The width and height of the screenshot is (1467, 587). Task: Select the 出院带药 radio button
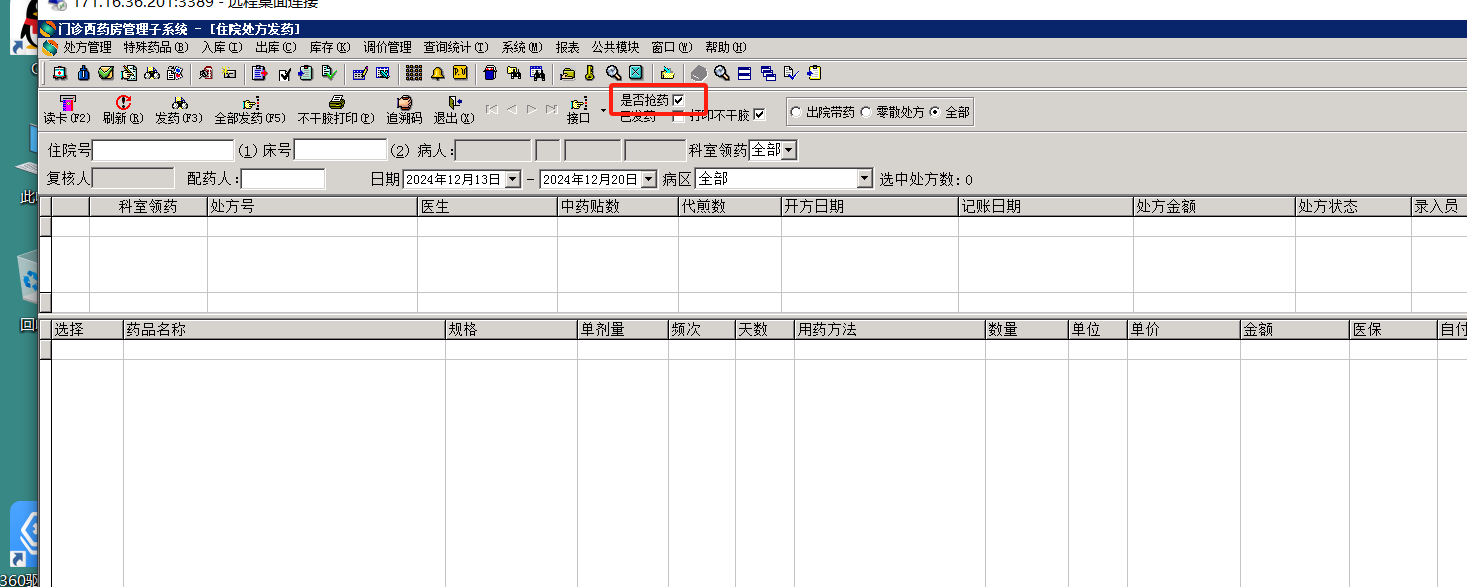tap(796, 112)
